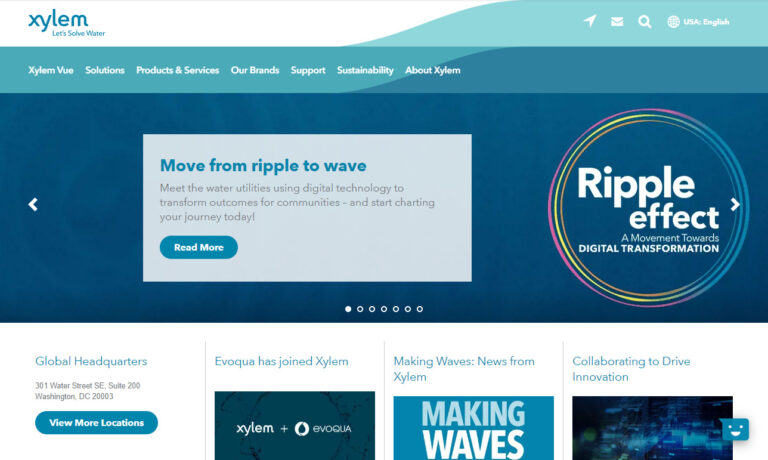Click the Collaborating to Drive Innovation image
The height and width of the screenshot is (460, 768).
point(652,428)
